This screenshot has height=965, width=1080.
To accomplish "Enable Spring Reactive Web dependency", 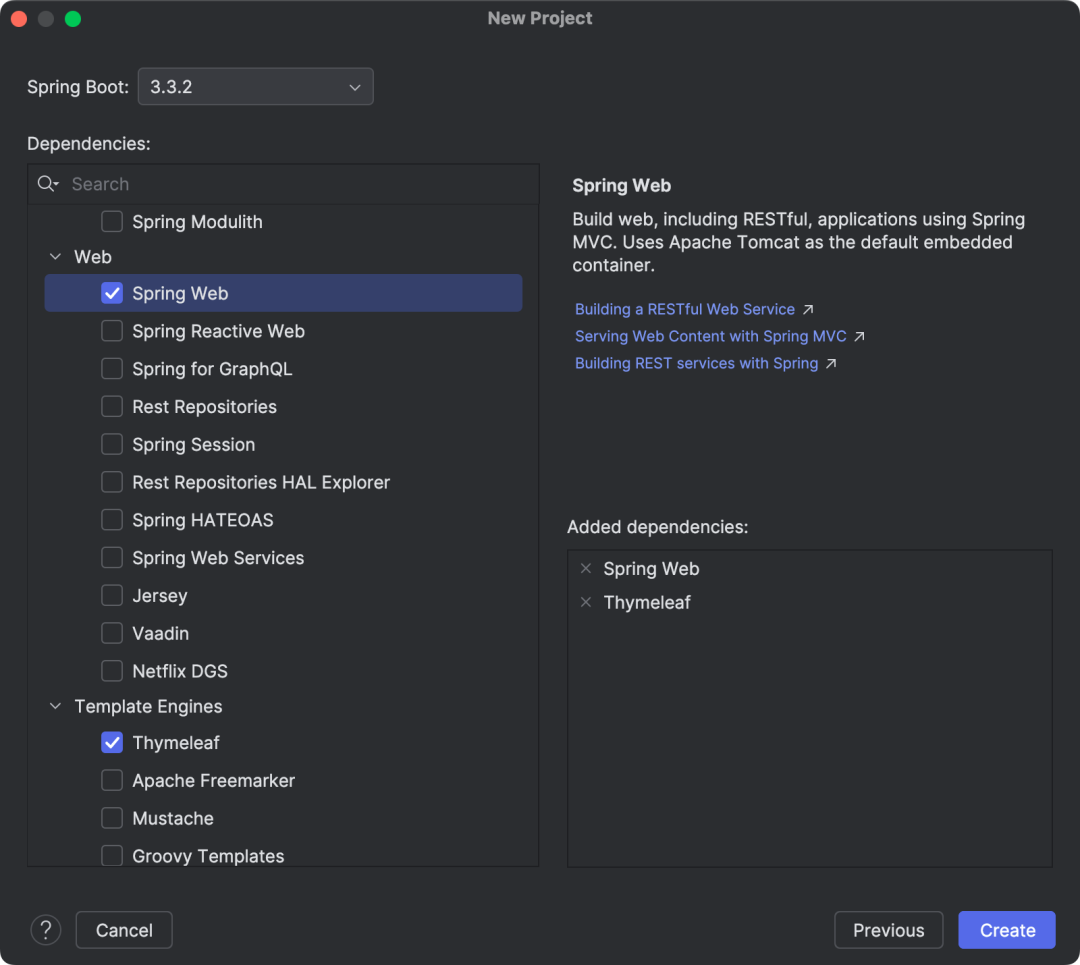I will 112,331.
